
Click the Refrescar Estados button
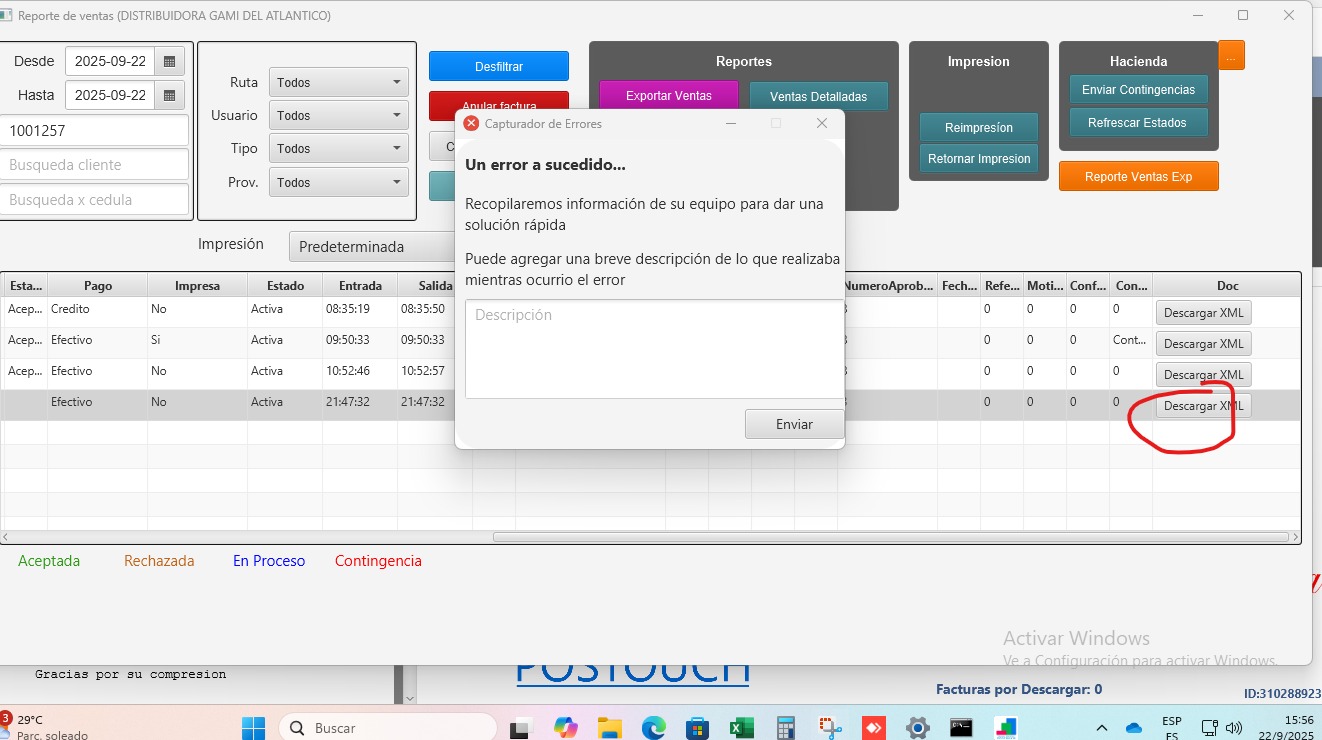click(x=1137, y=123)
